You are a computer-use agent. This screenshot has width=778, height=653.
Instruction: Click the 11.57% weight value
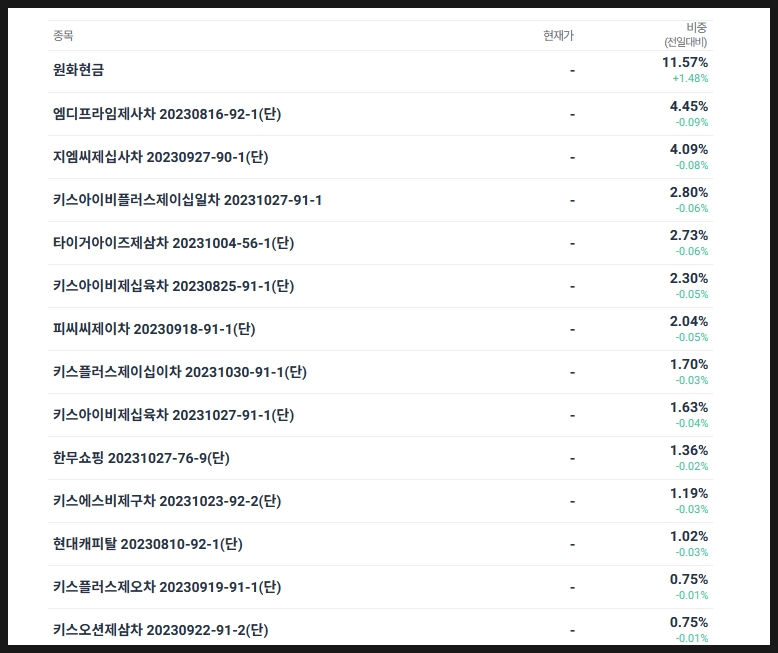[x=685, y=63]
